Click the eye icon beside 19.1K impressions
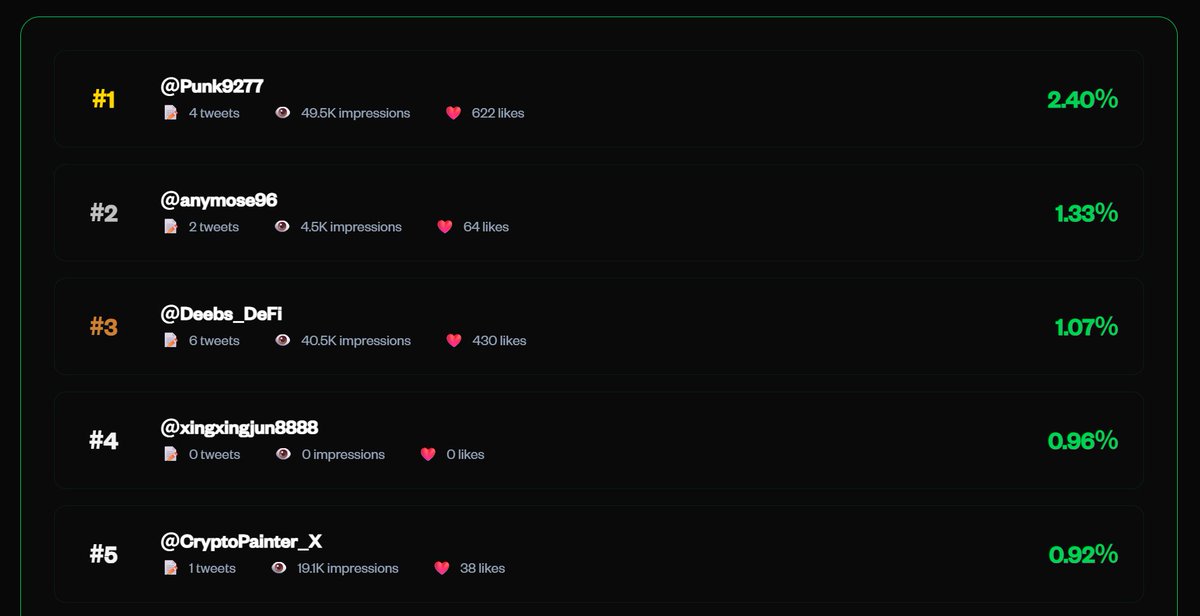The width and height of the screenshot is (1200, 616). pyautogui.click(x=279, y=568)
